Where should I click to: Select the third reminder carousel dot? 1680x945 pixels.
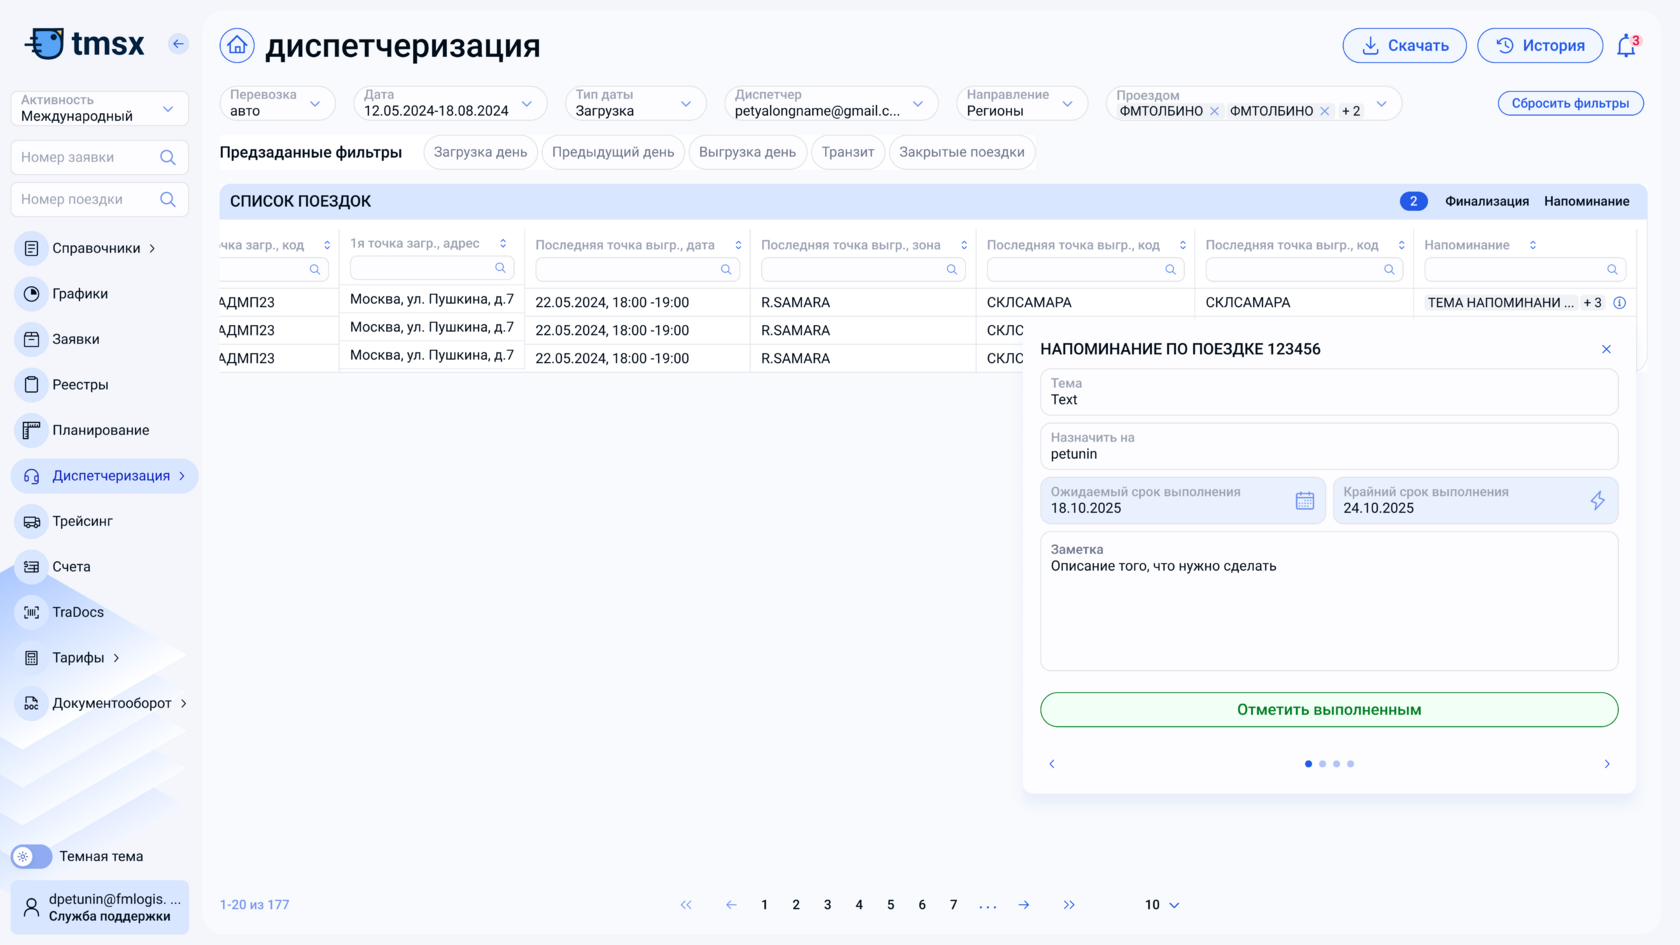1336,764
